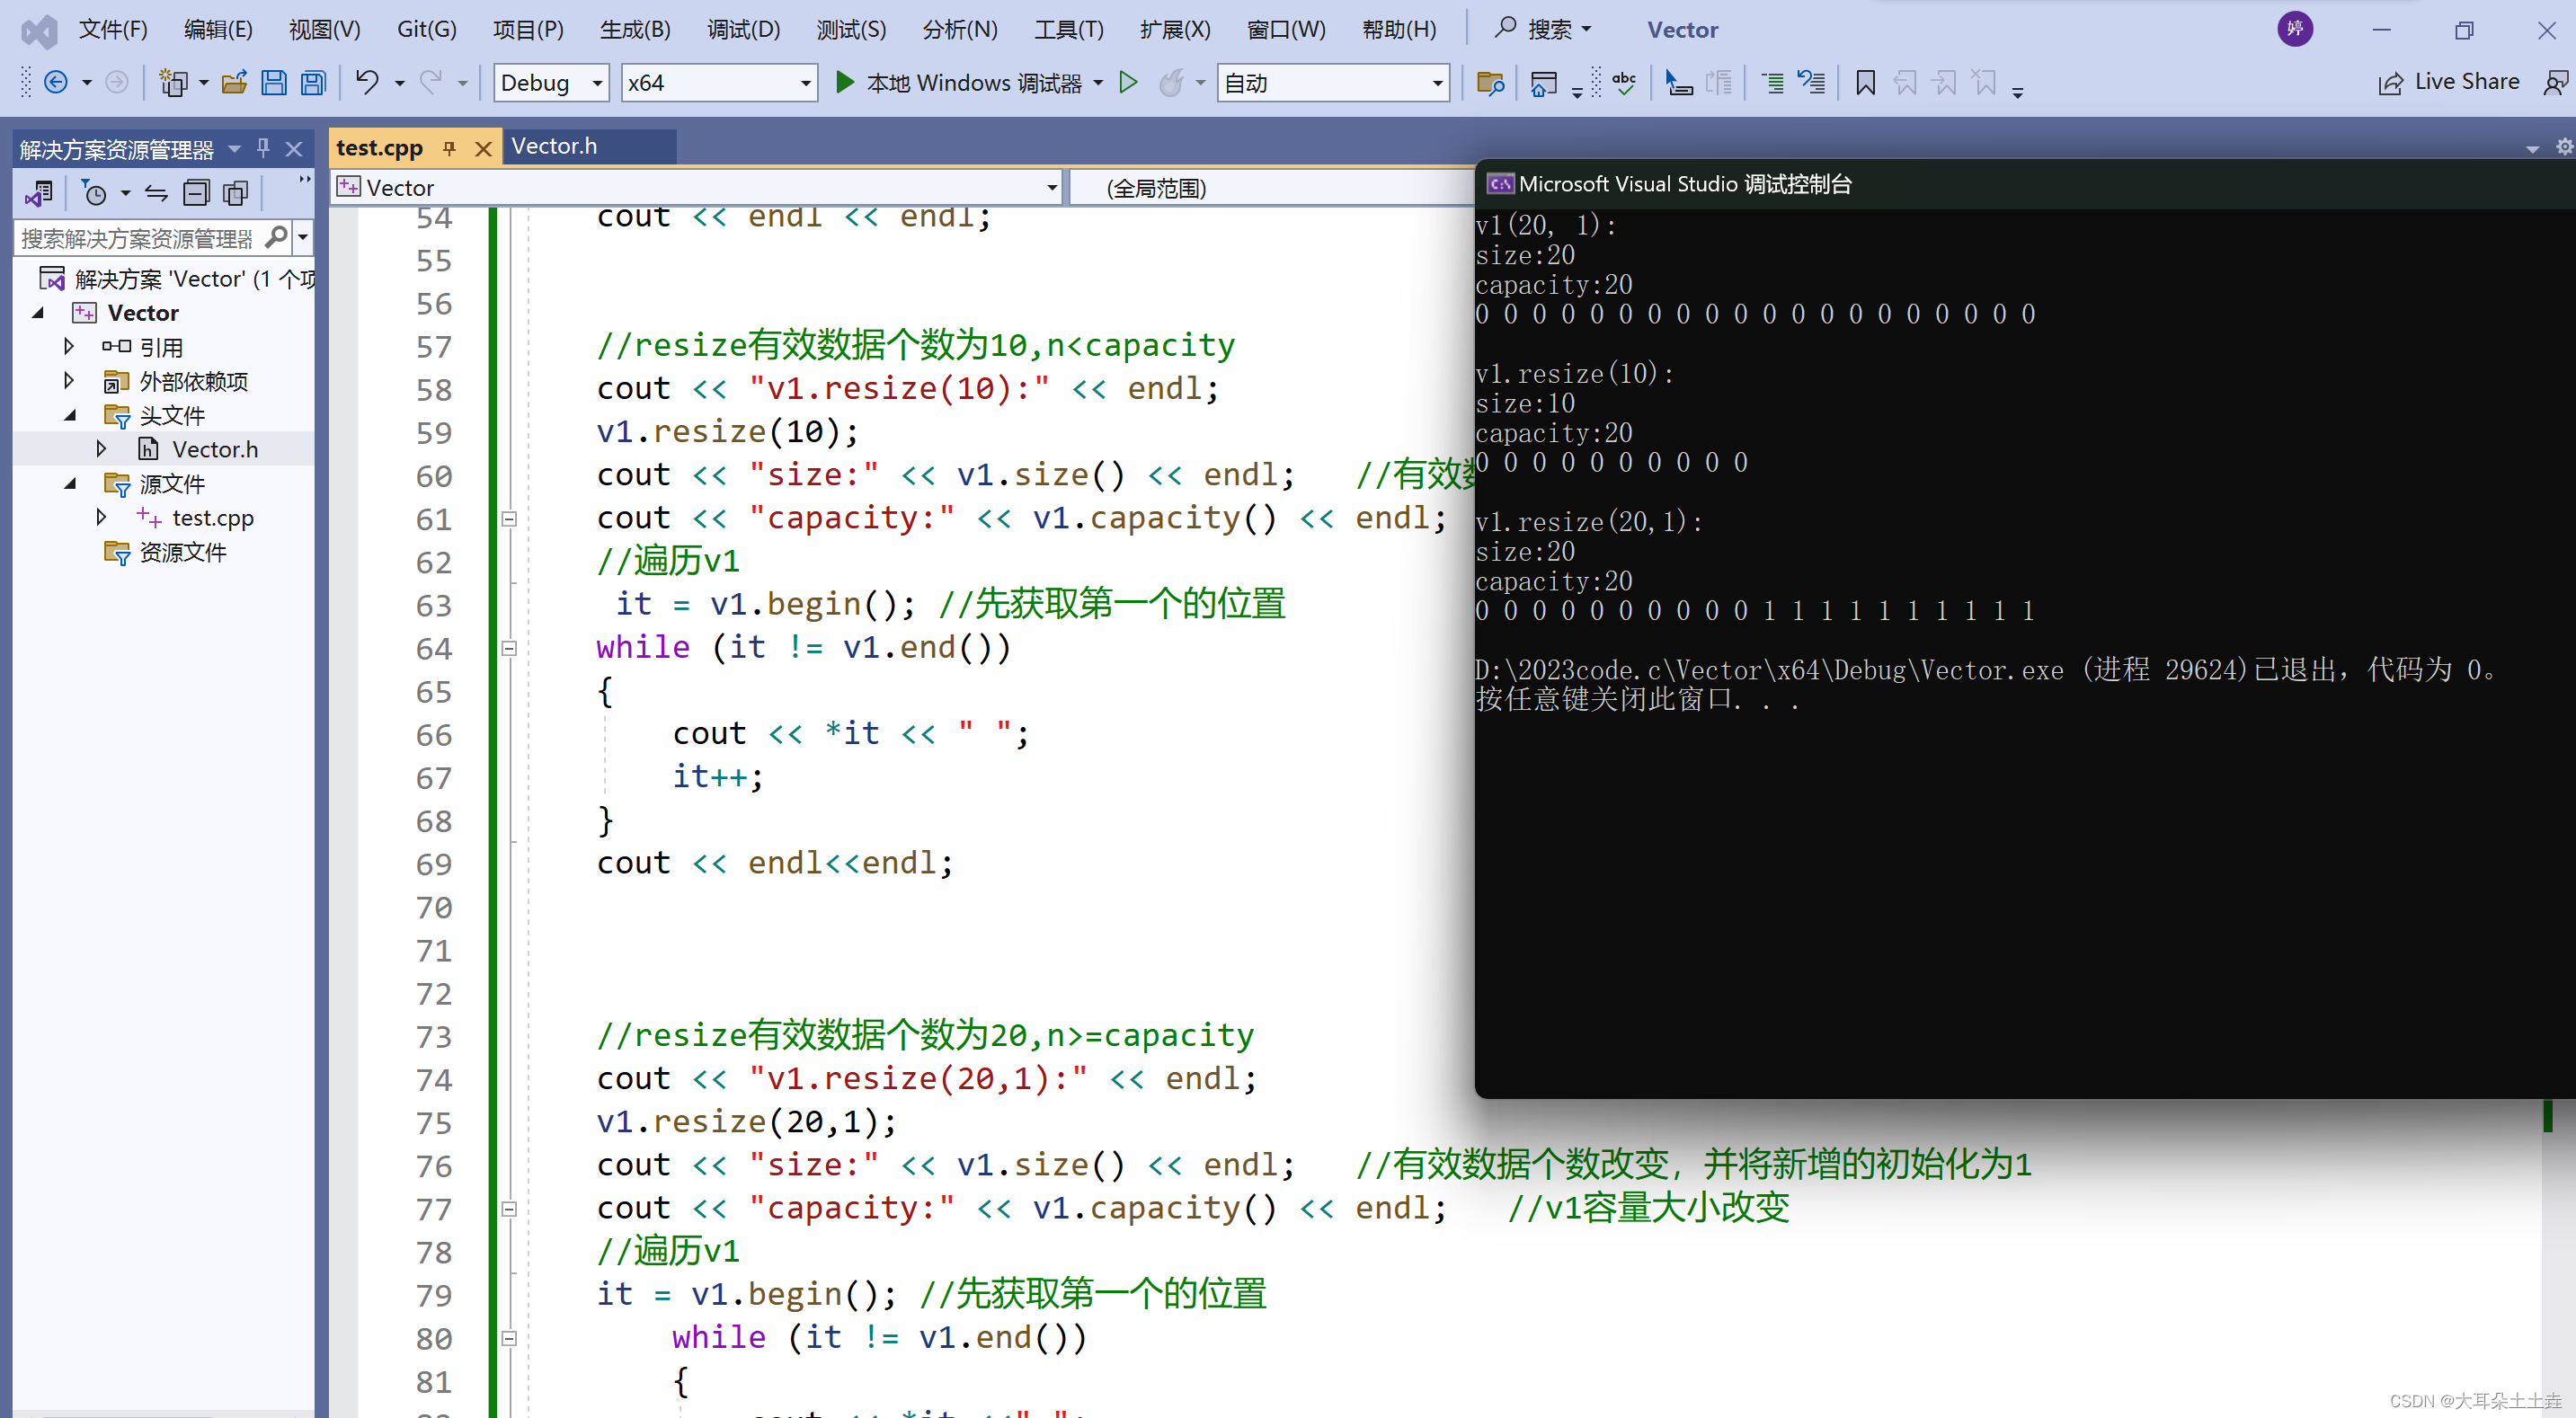Image resolution: width=2576 pixels, height=1418 pixels.
Task: Click Collapse All icon in Solution Explorer
Action: 196,193
